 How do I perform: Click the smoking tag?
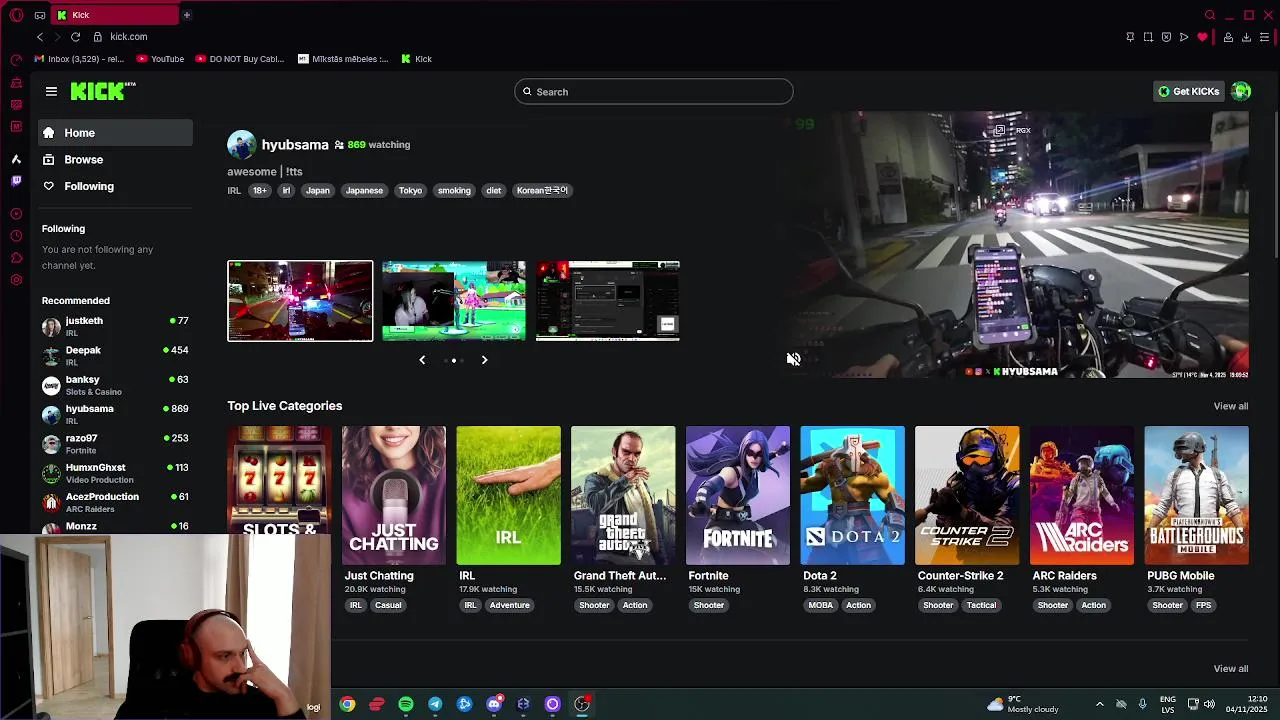coord(454,190)
